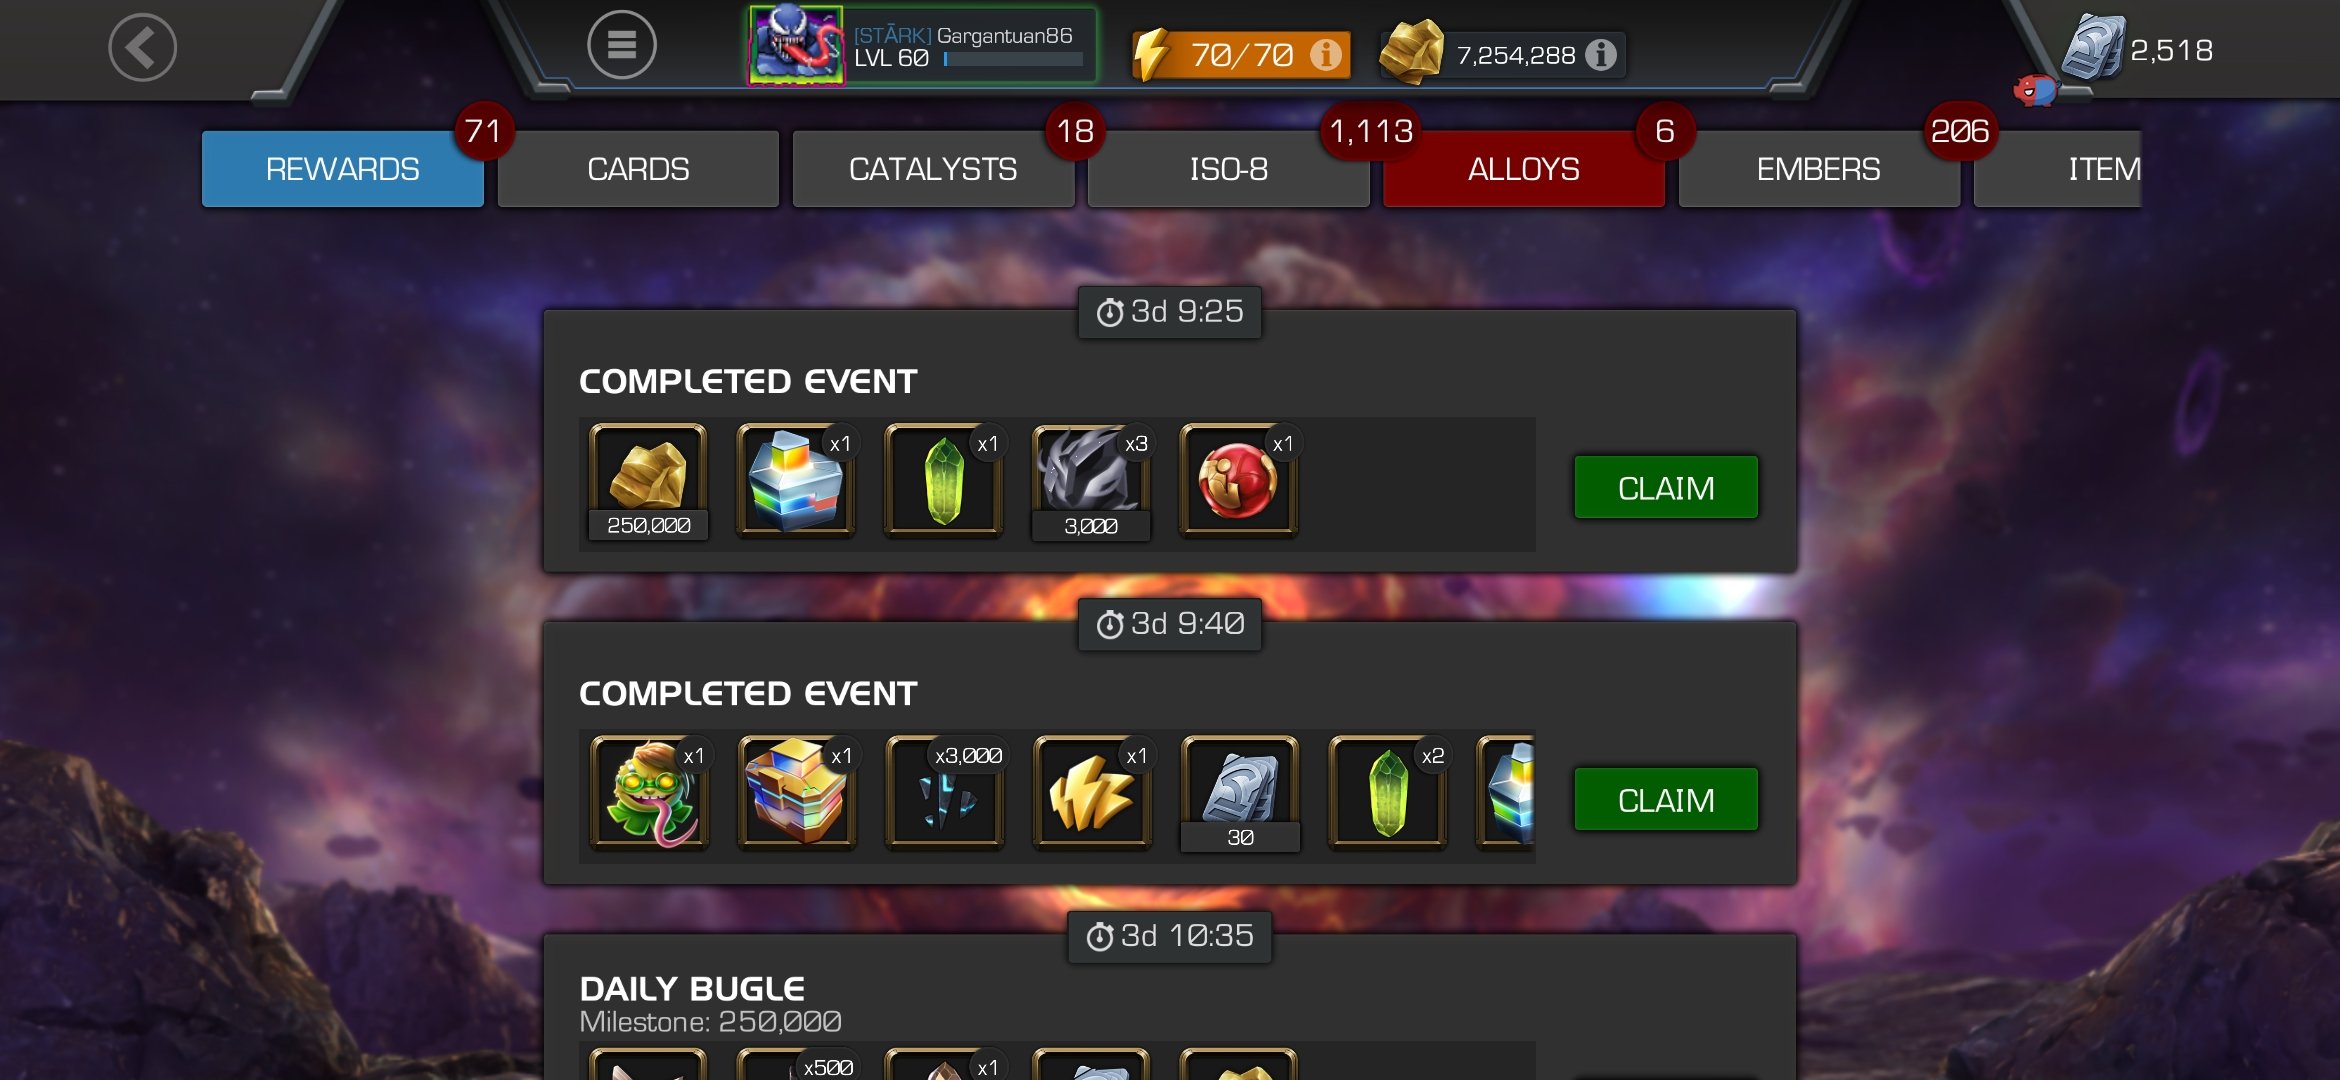2340x1080 pixels.
Task: Claim the second completed event rewards
Action: point(1666,800)
